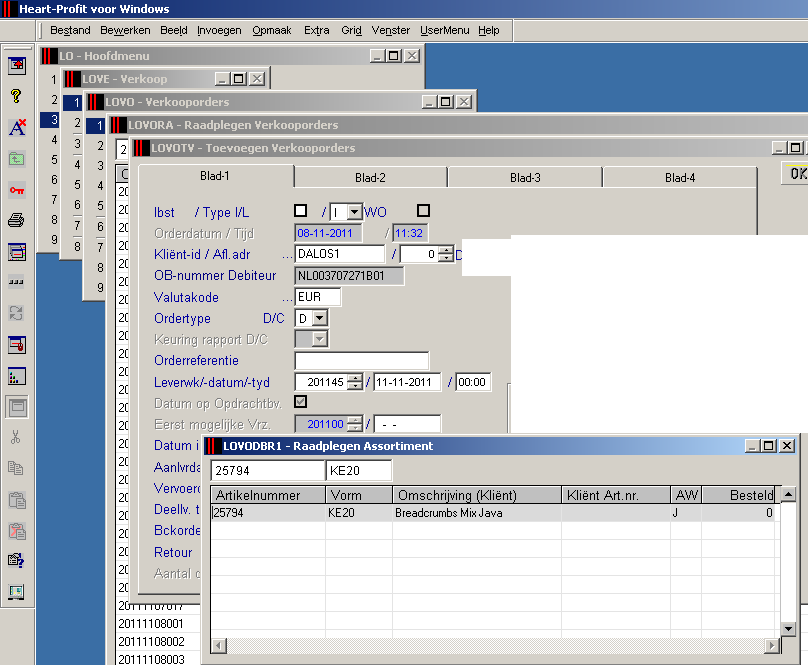Click the assortment grid scroll right arrow
808x665 pixels.
[772, 645]
